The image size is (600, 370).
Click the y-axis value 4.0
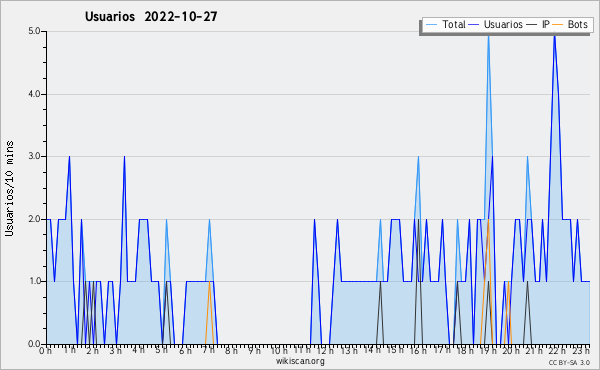(34, 94)
